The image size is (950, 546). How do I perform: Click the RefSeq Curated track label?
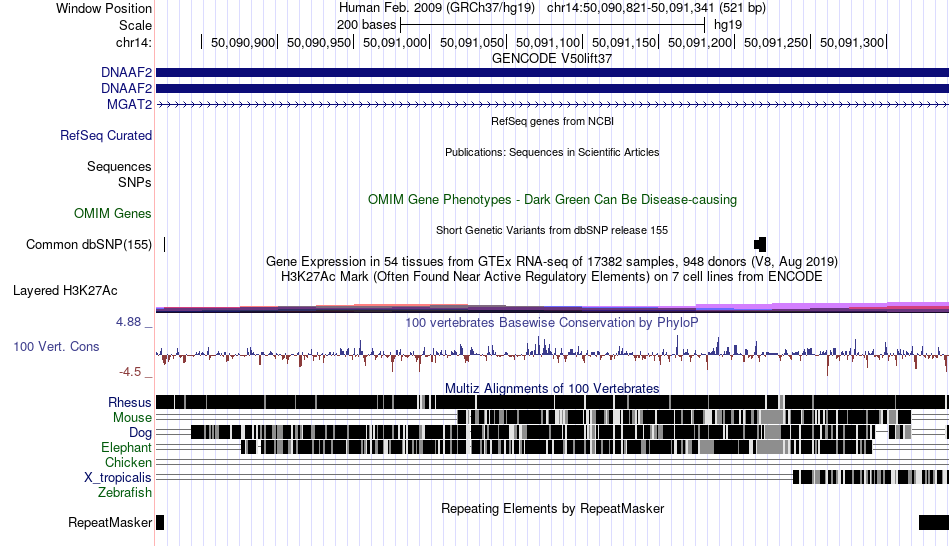tap(105, 135)
